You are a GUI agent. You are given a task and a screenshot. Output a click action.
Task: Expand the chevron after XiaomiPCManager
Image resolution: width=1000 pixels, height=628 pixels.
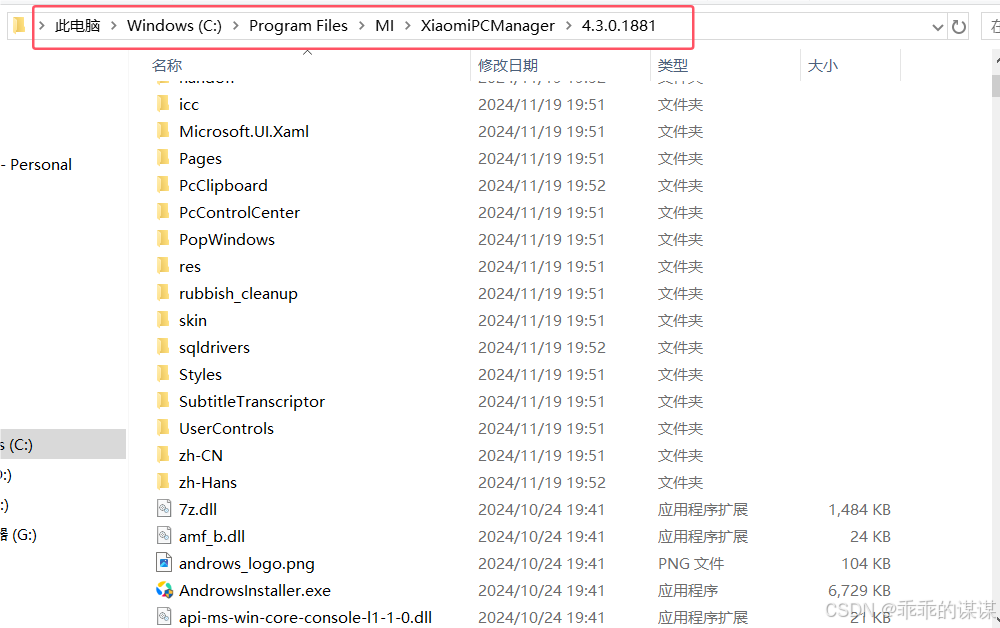568,26
